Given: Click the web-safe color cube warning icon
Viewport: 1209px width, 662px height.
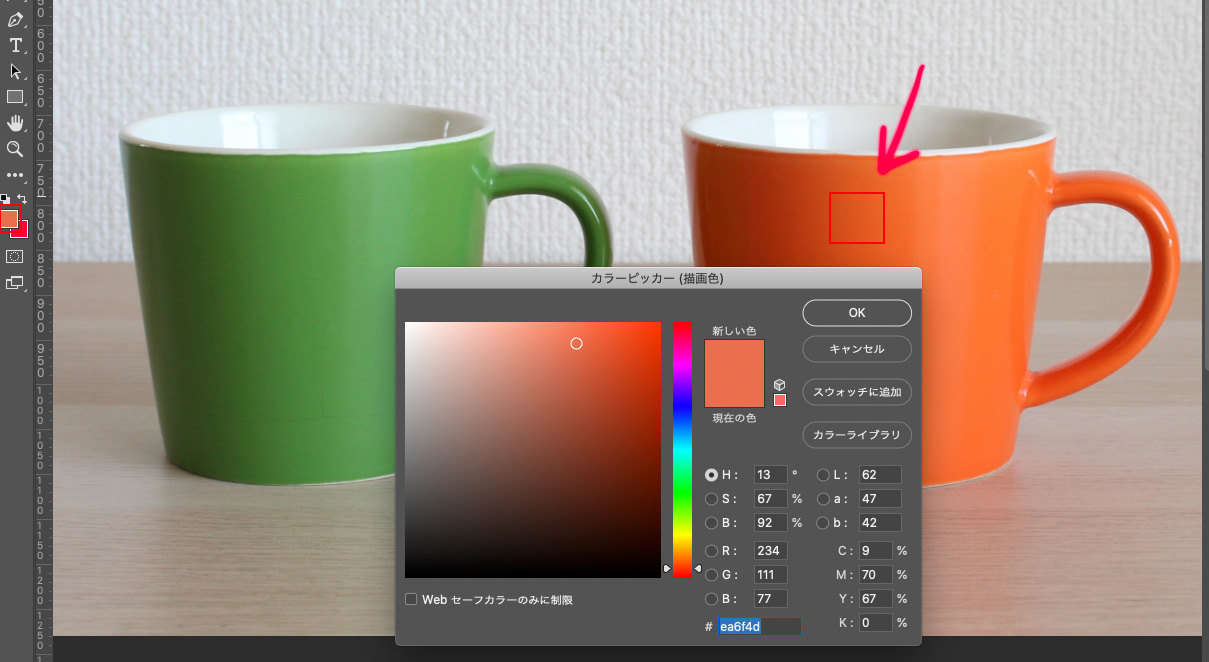Looking at the screenshot, I should click(780, 385).
